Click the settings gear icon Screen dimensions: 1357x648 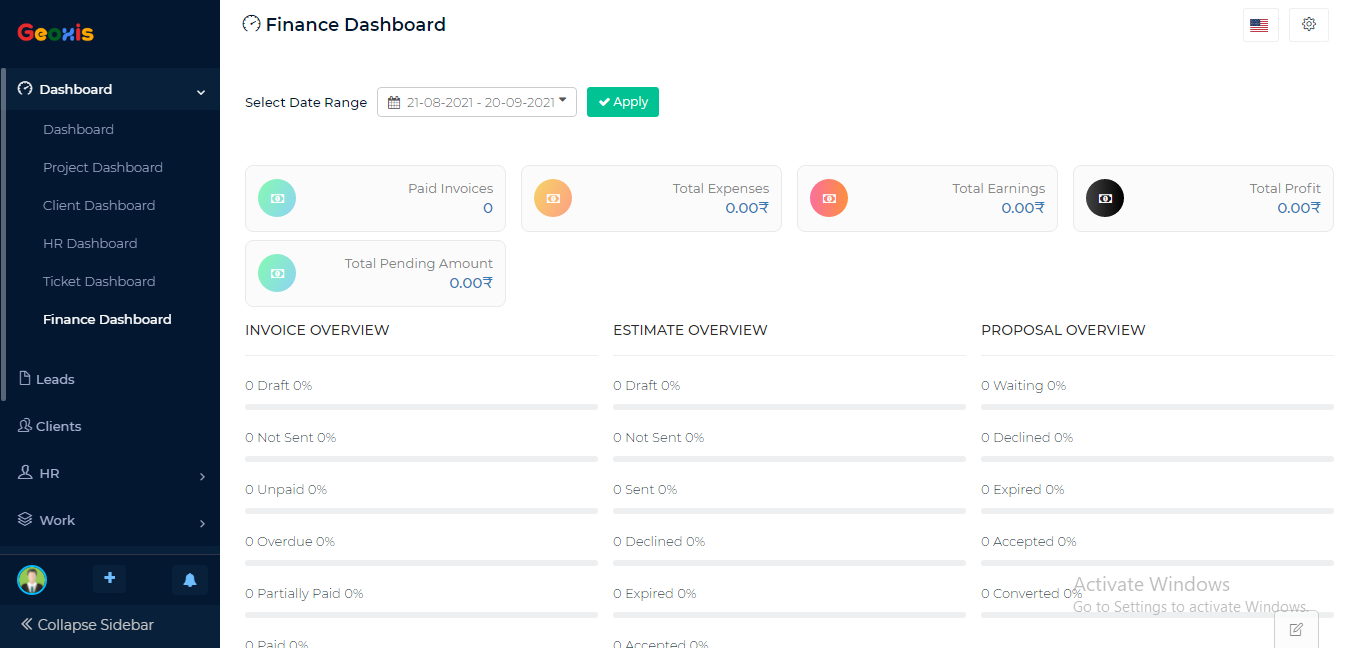coord(1308,25)
